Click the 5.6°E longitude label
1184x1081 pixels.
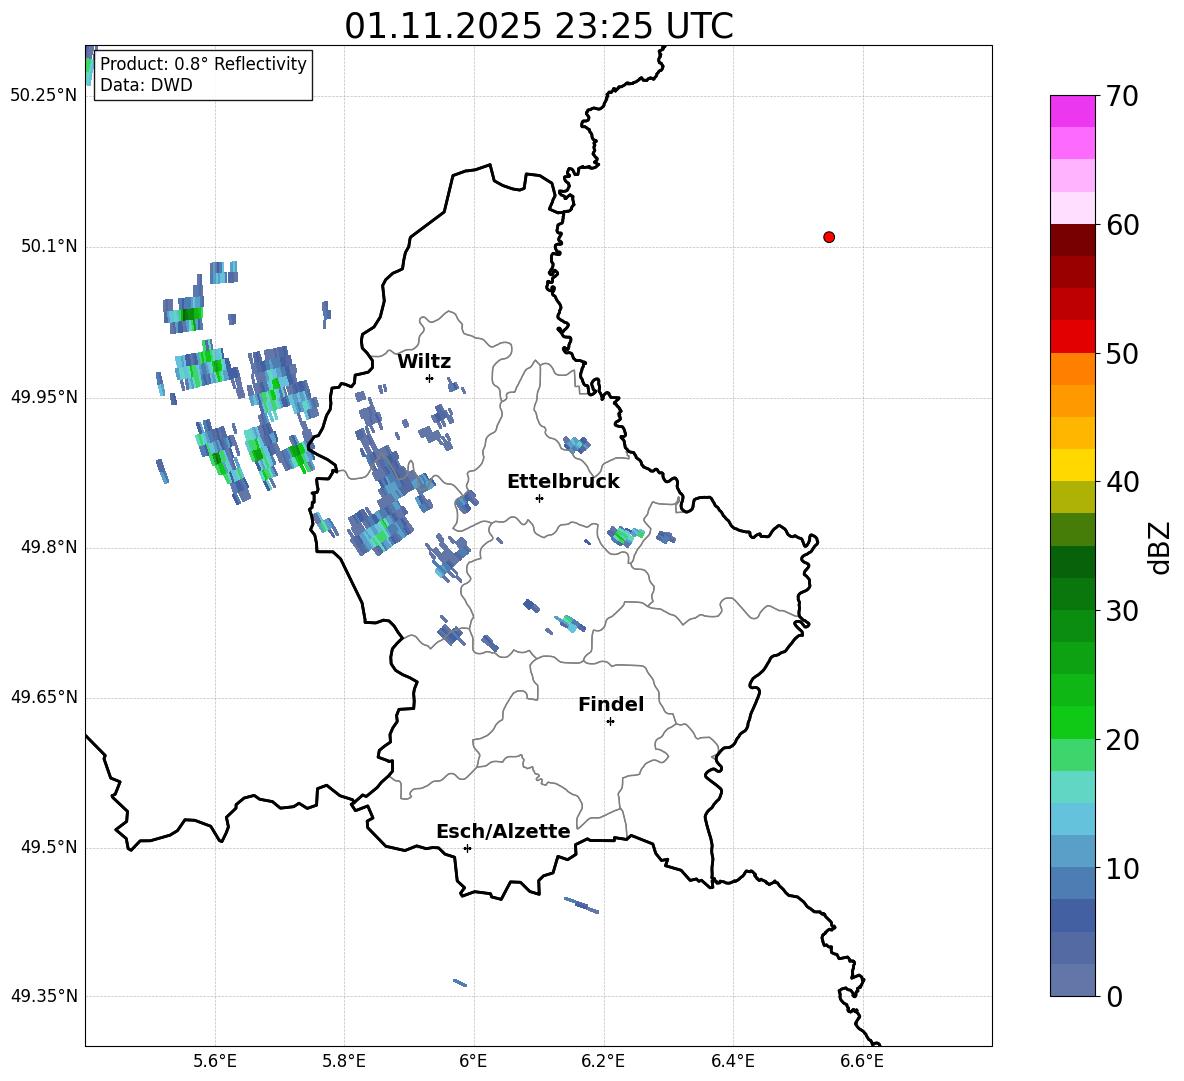click(215, 1061)
